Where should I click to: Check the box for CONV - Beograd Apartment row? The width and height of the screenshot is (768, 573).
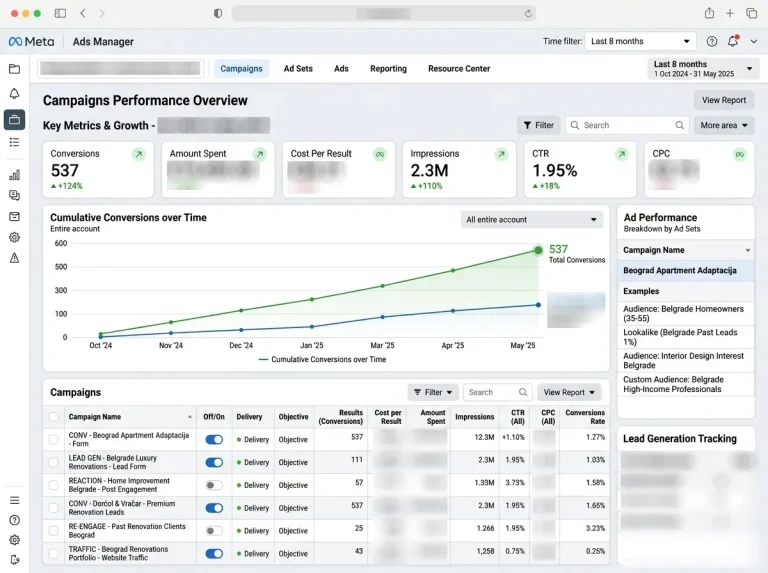[x=53, y=439]
